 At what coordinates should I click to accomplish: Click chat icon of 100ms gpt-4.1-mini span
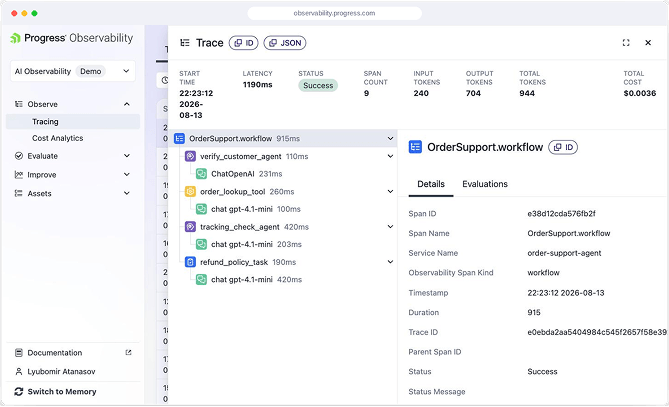[201, 209]
